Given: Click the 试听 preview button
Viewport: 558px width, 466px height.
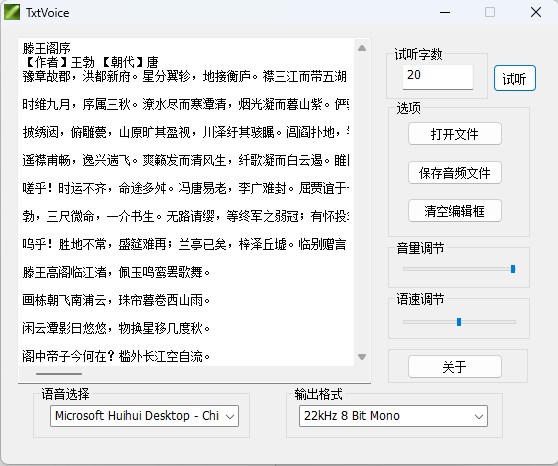Looking at the screenshot, I should 515,78.
